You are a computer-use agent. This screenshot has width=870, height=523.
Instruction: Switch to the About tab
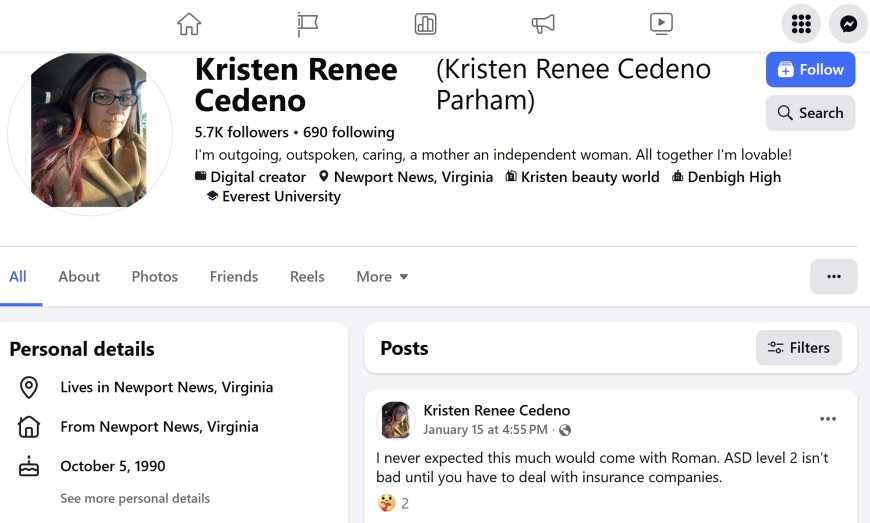[x=79, y=277]
